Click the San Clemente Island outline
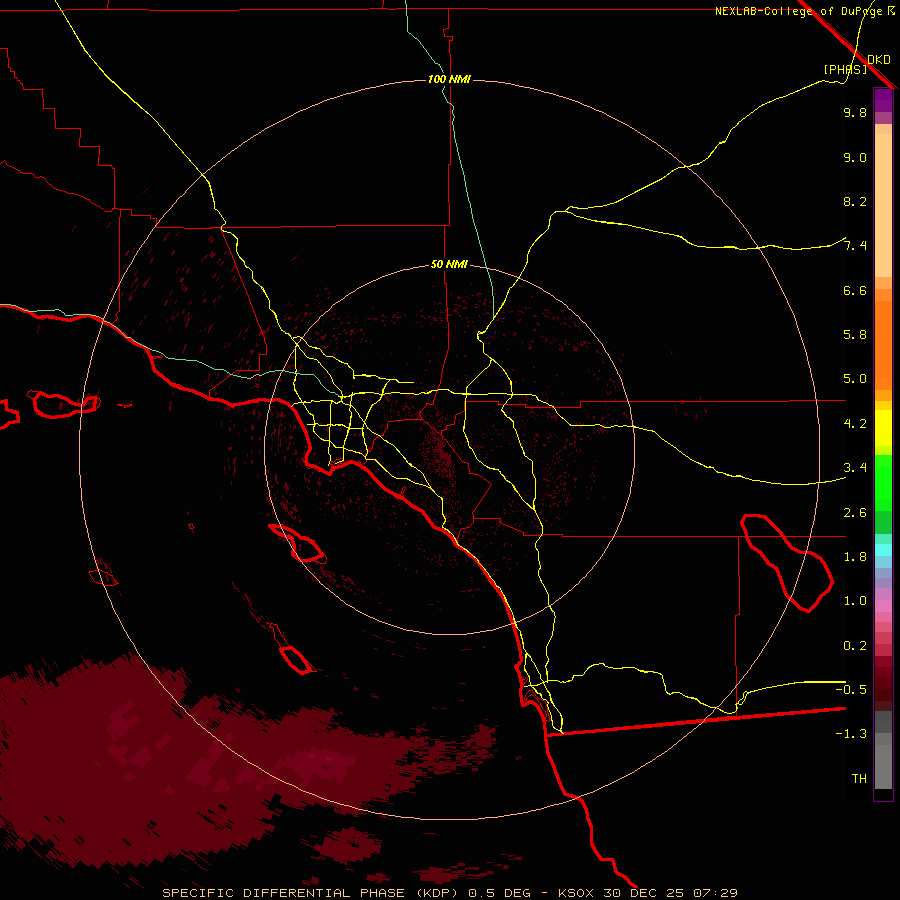Image resolution: width=900 pixels, height=900 pixels. coord(295,659)
